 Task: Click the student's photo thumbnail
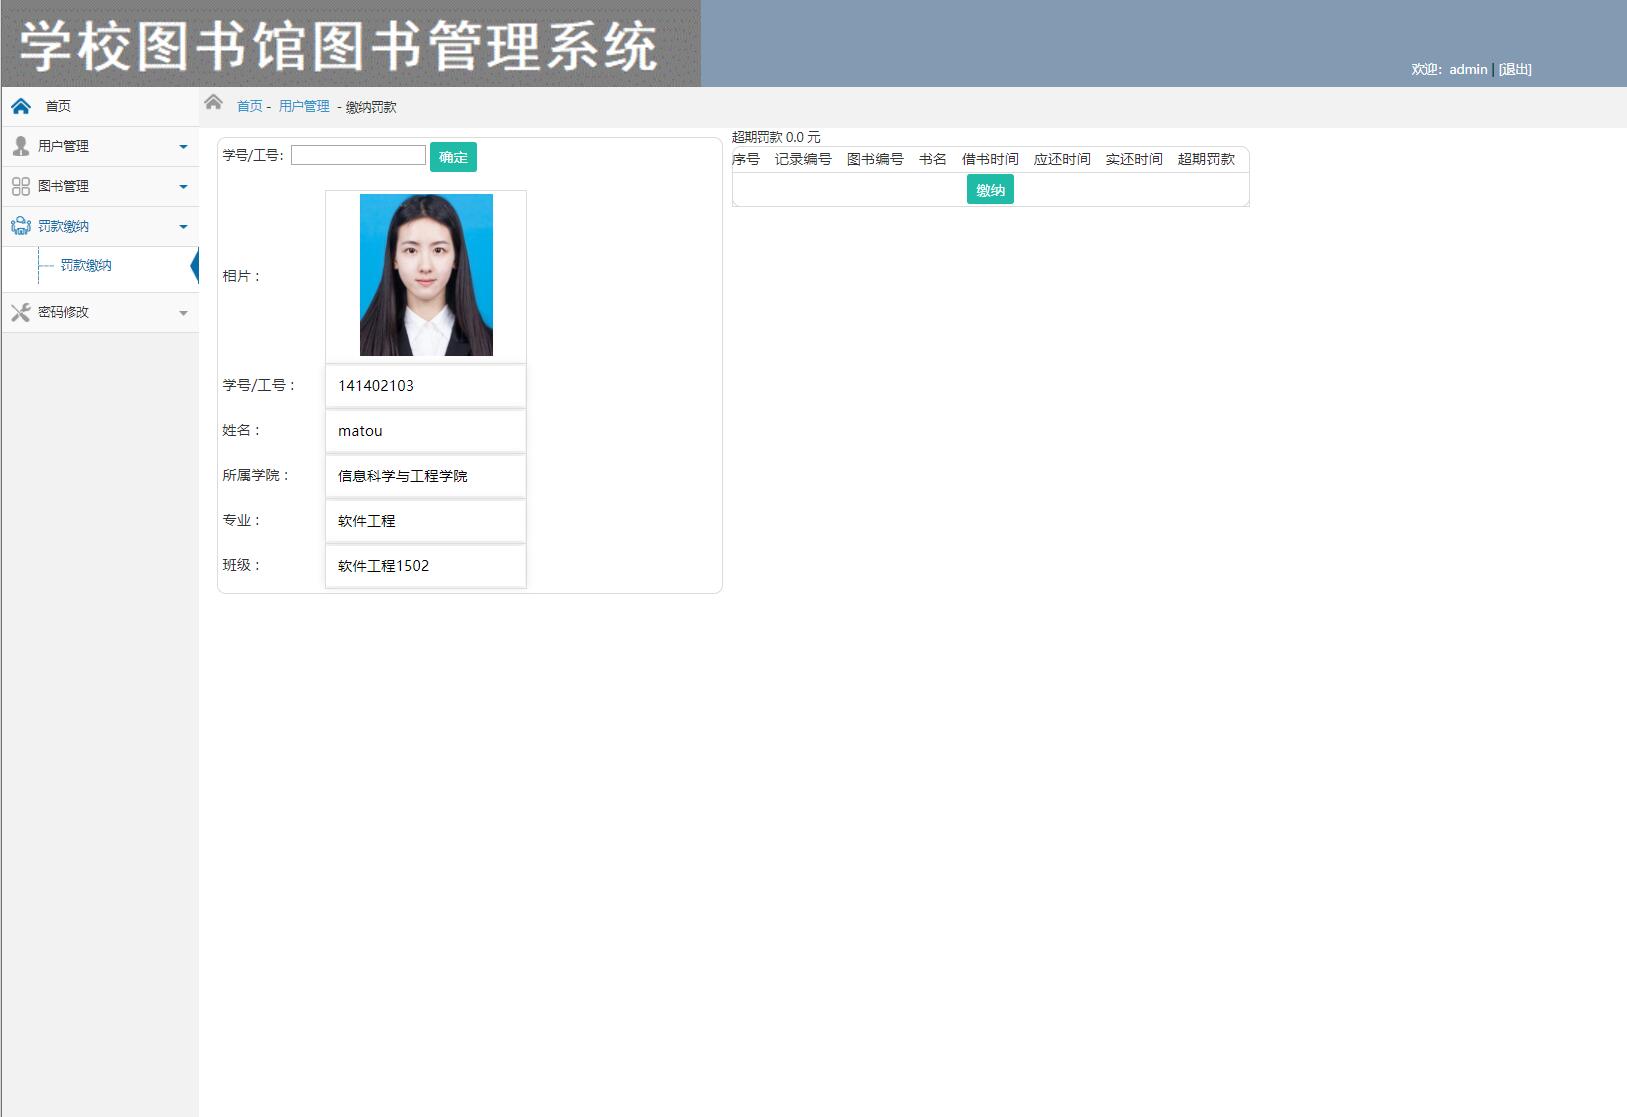(426, 275)
